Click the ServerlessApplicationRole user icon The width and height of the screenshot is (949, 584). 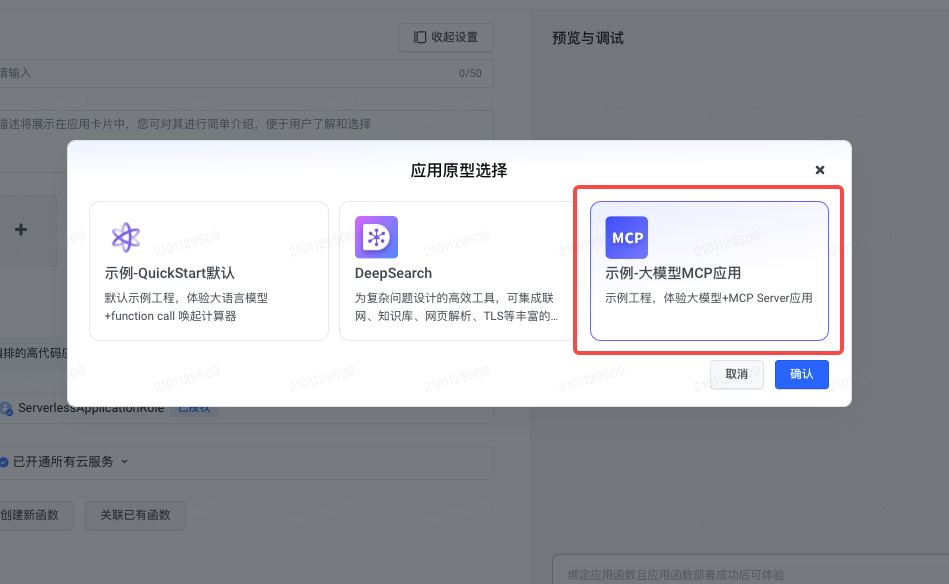5,408
